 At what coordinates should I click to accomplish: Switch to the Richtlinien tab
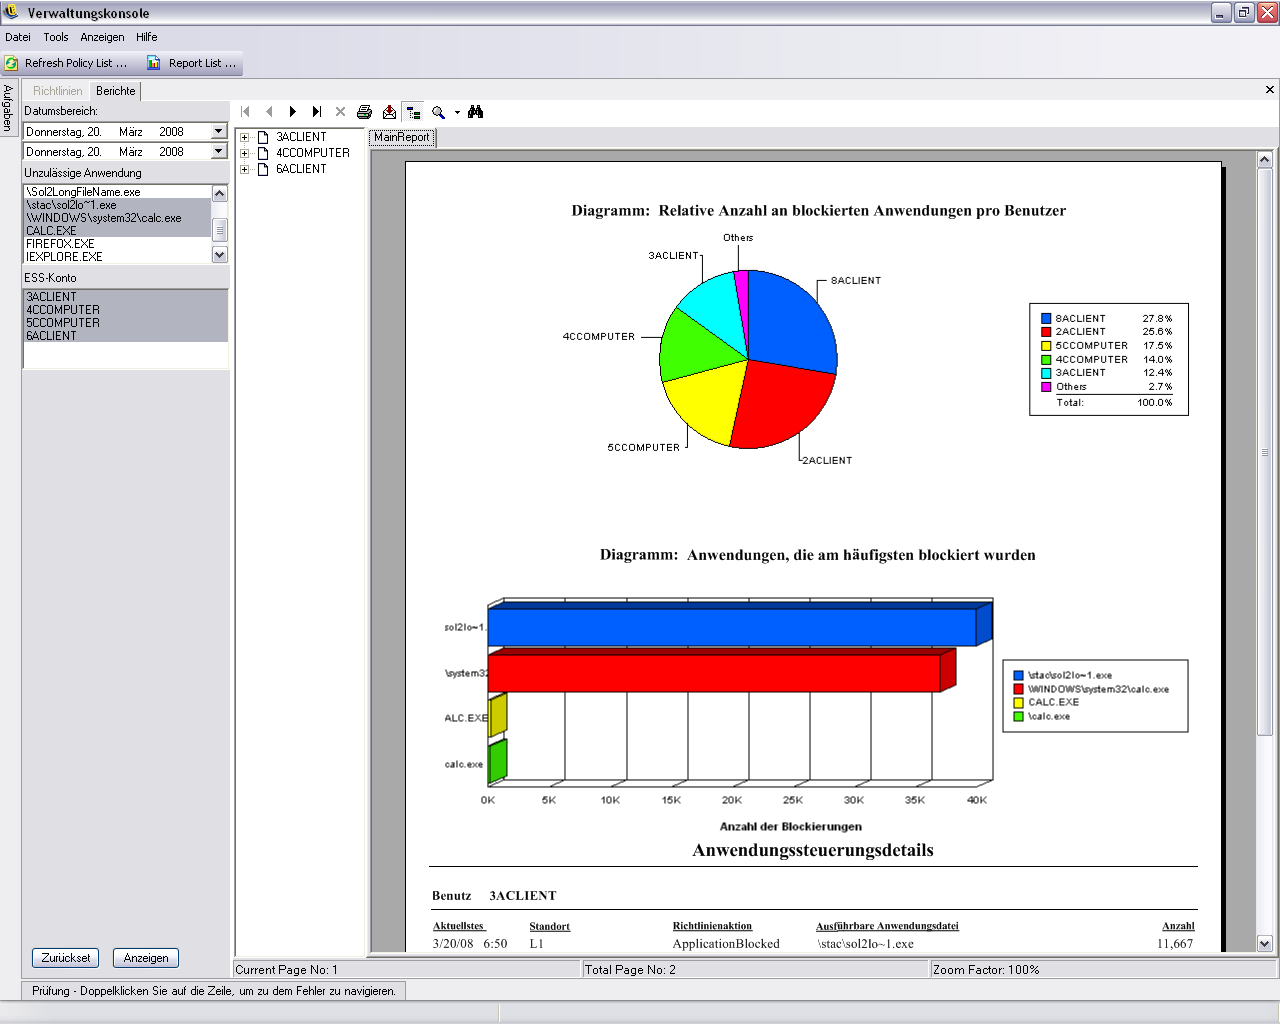click(57, 91)
